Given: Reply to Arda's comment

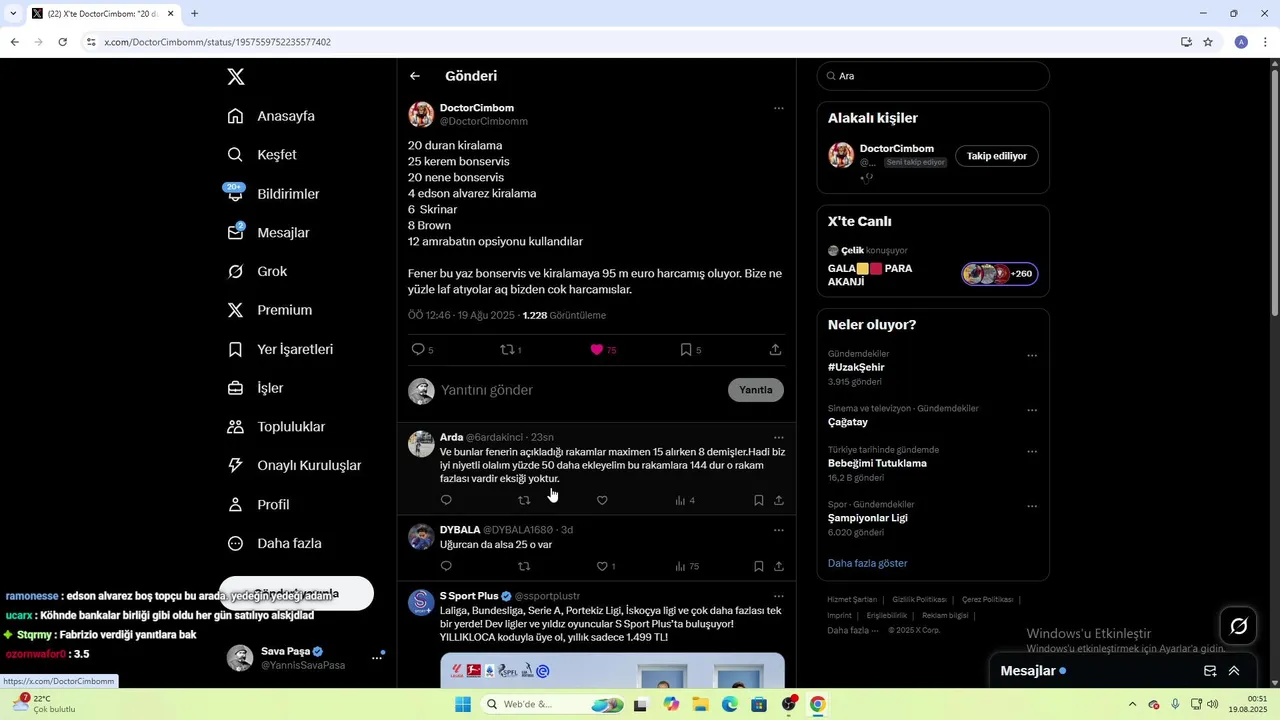Looking at the screenshot, I should tap(446, 500).
